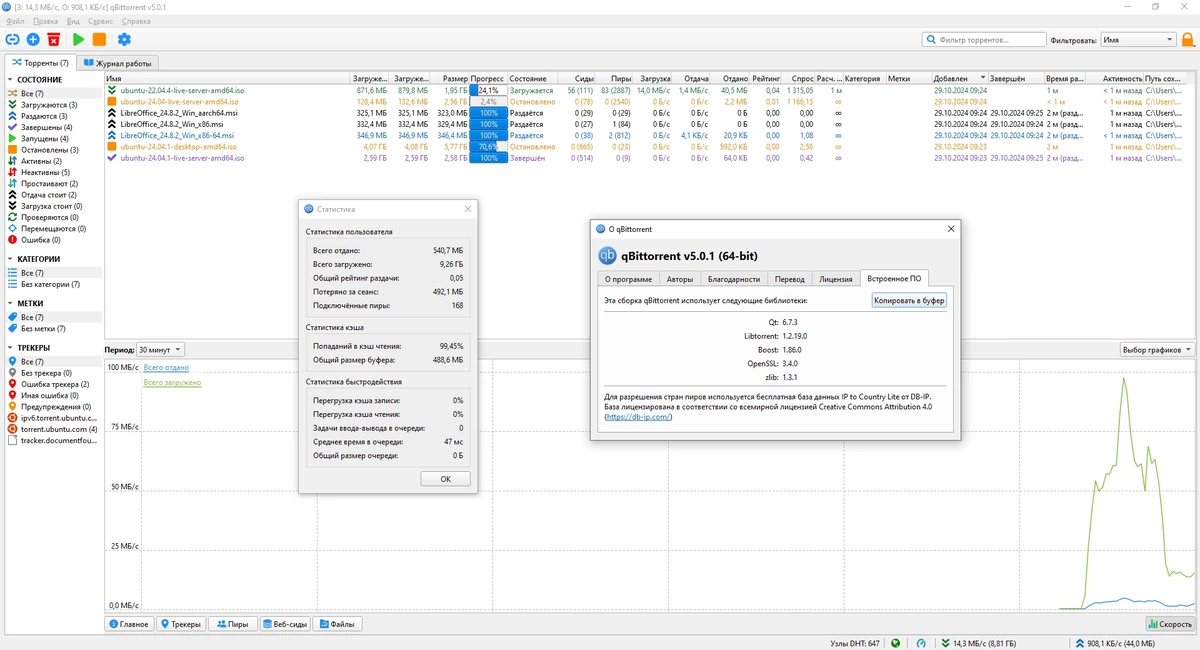Viewport: 1200px width, 650px height.
Task: Open the Файлы bottom panel tab
Action: coord(338,624)
